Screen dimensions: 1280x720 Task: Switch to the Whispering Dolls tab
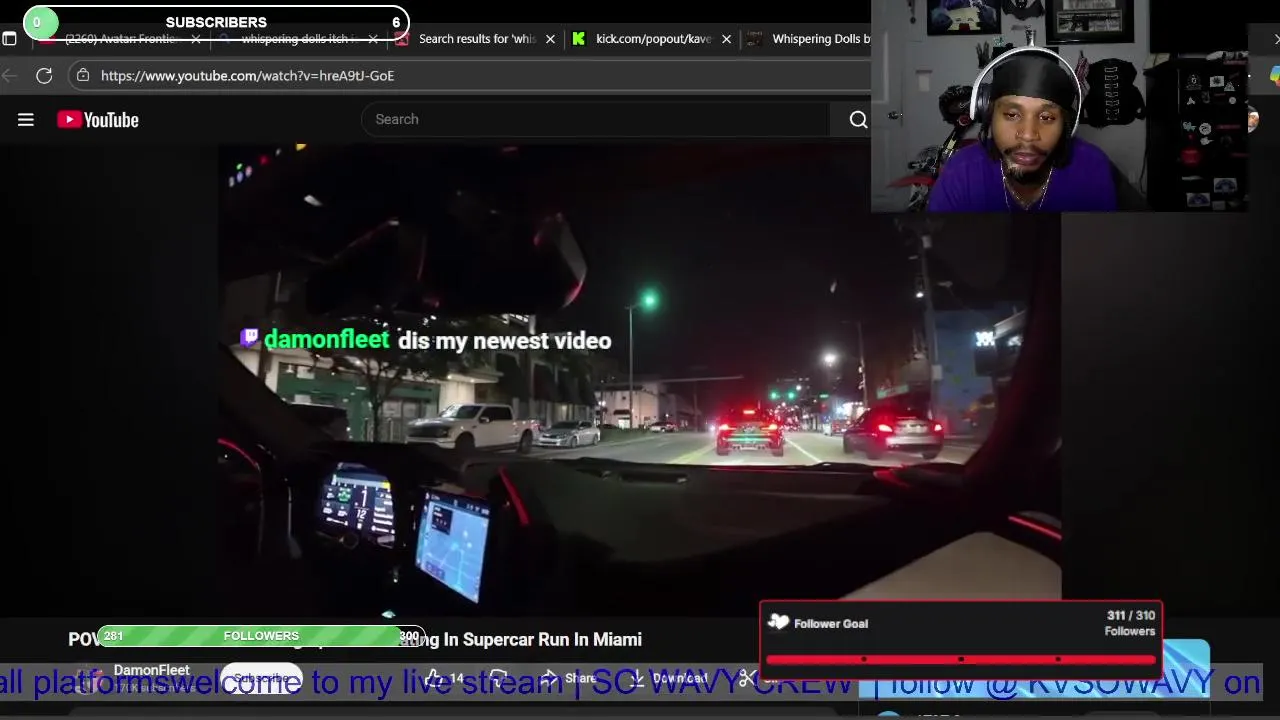(808, 39)
